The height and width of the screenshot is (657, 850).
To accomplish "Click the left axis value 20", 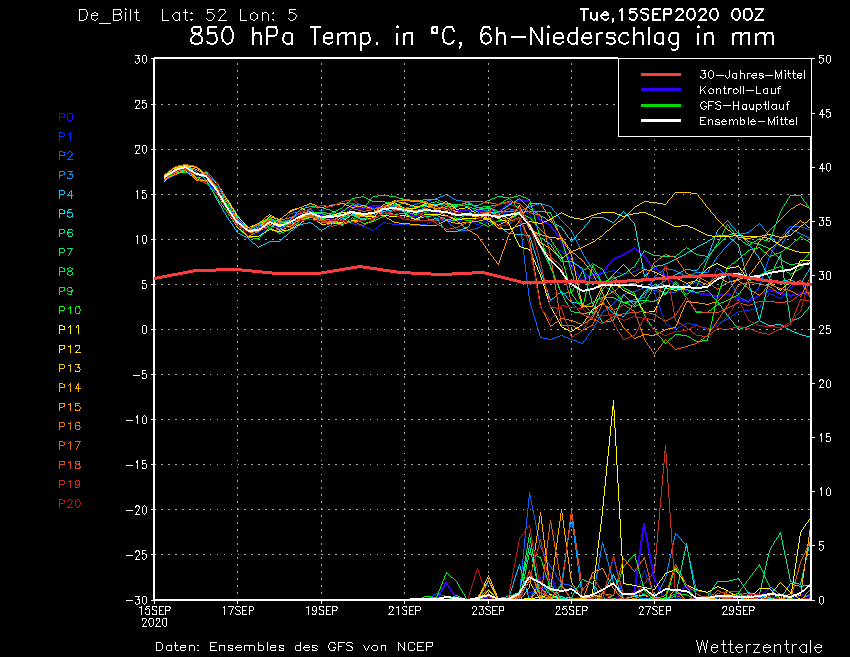I will click(141, 150).
